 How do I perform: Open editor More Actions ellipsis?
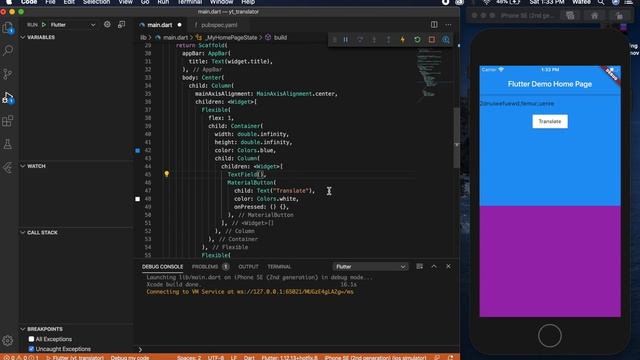(x=448, y=24)
